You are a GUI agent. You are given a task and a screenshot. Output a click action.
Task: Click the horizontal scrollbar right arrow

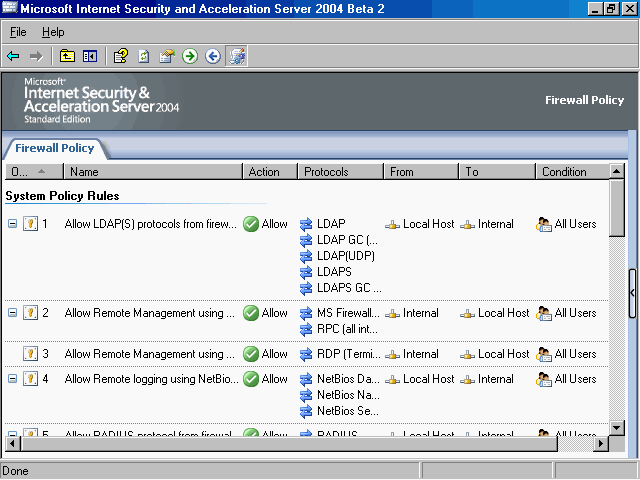pyautogui.click(x=600, y=443)
